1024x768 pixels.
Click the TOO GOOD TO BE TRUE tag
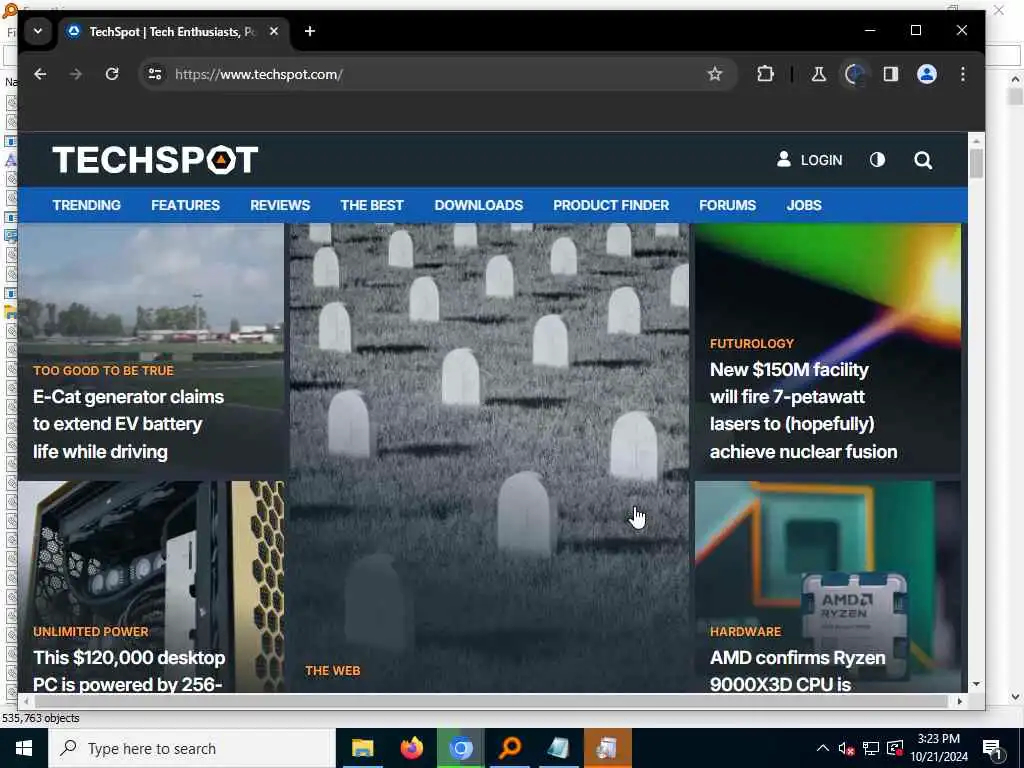coord(103,370)
